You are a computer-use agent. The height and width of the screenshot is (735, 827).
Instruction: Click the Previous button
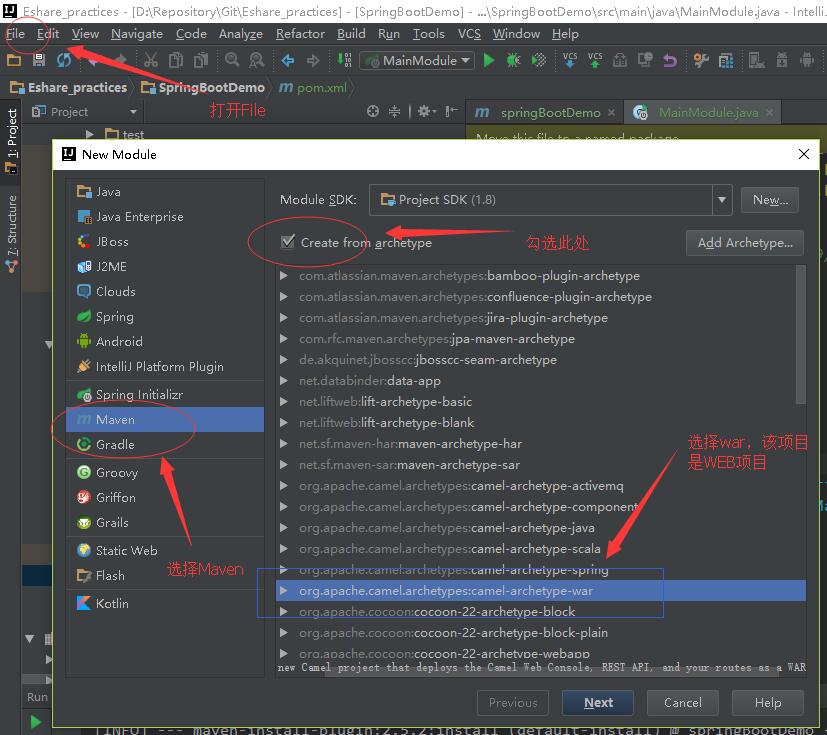[x=513, y=702]
